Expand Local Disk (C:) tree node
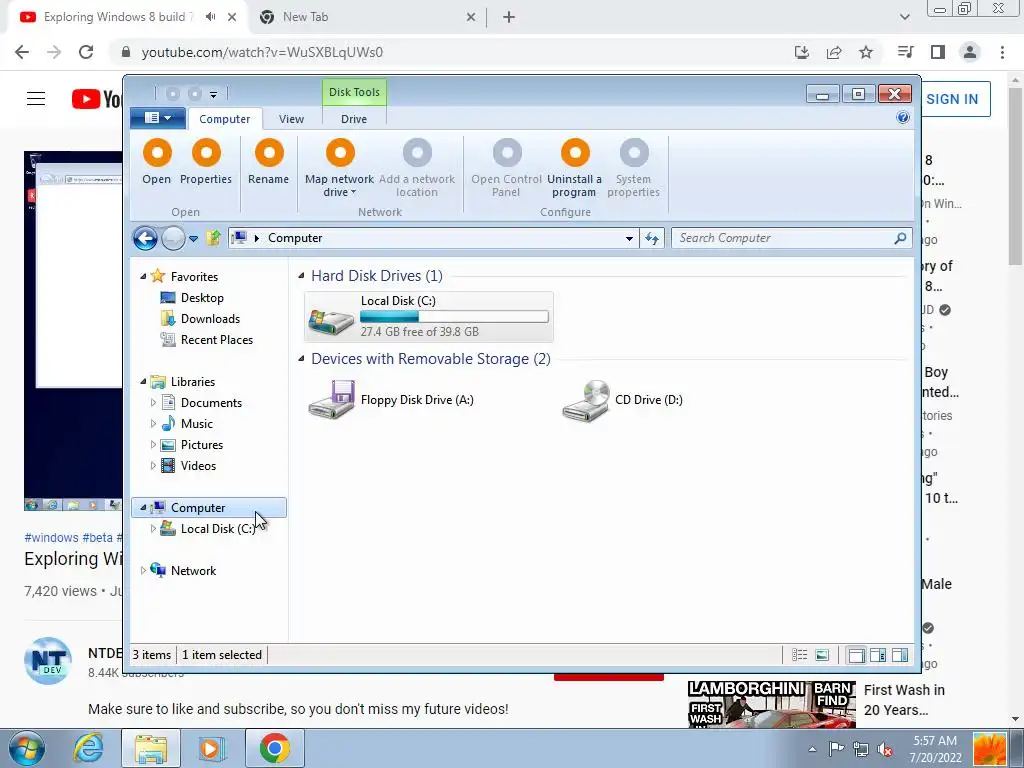 [x=153, y=528]
